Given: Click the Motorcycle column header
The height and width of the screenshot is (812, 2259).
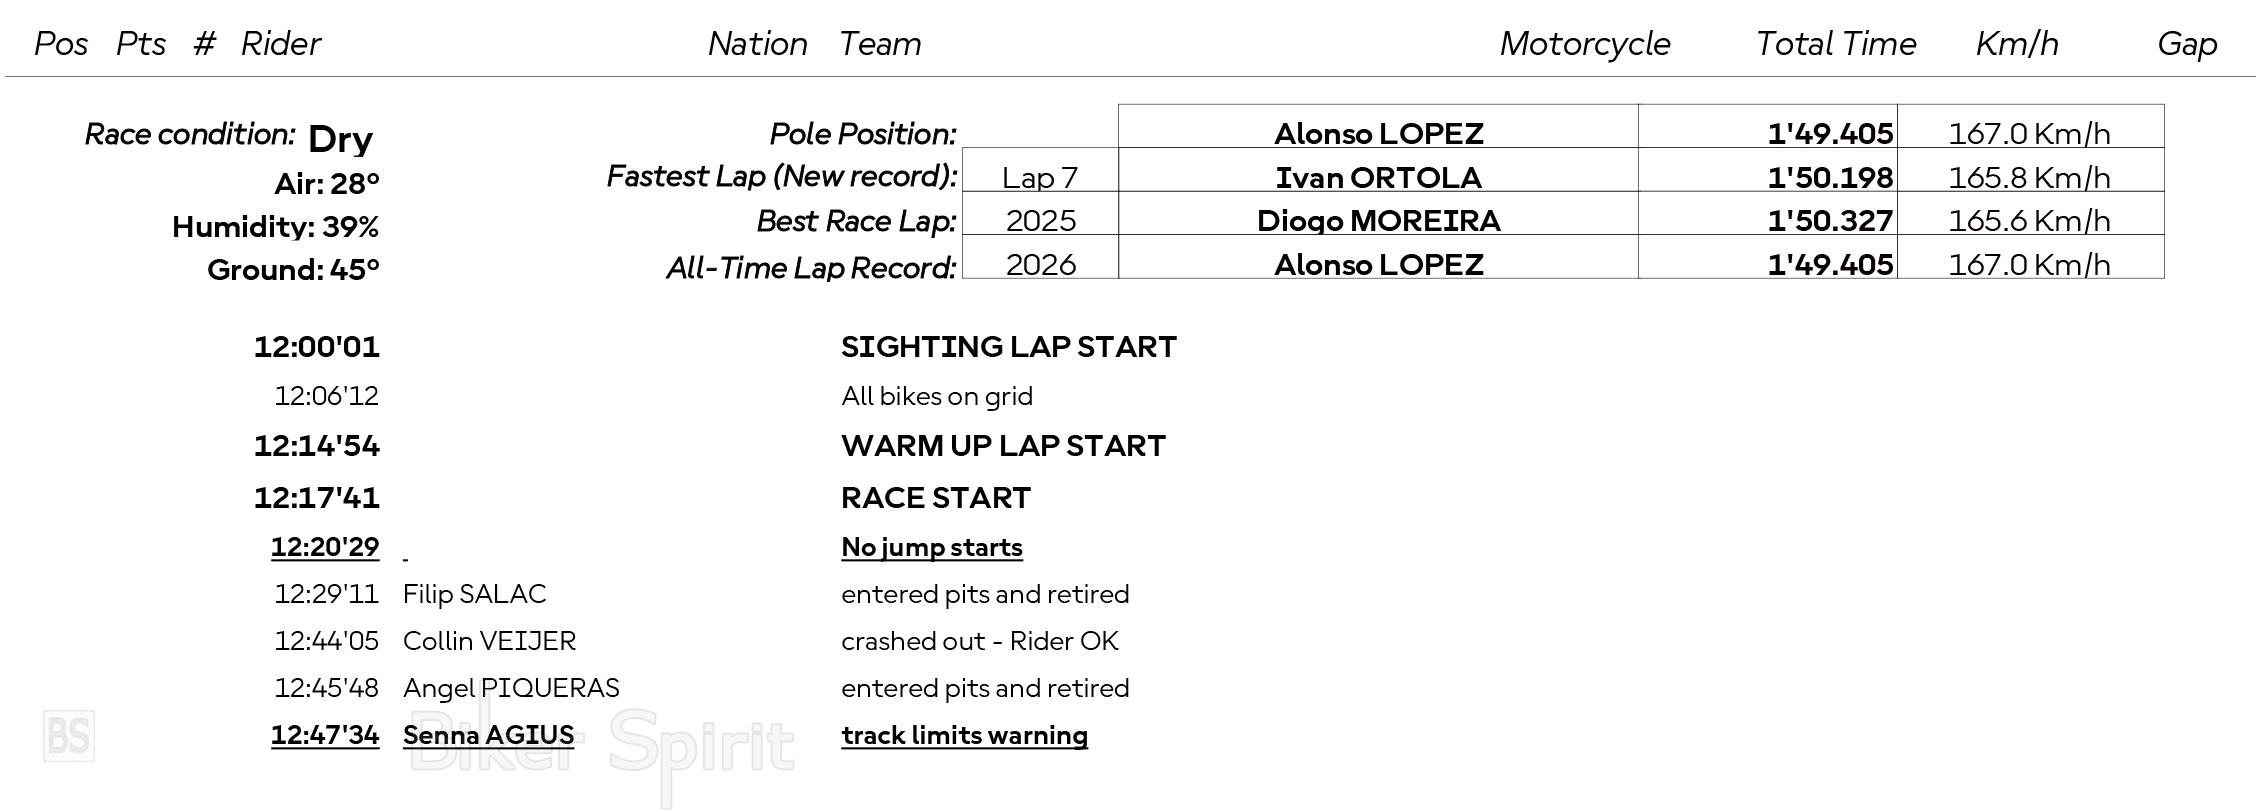Looking at the screenshot, I should tap(1585, 44).
